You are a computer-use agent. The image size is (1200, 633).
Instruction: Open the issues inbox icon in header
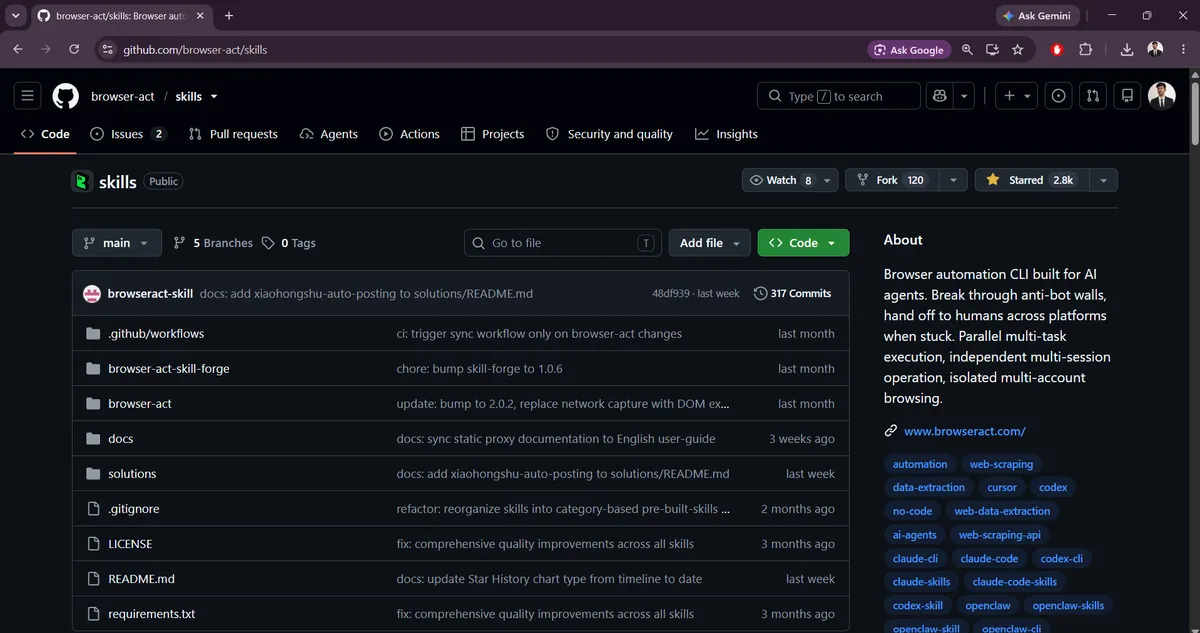pos(1059,96)
